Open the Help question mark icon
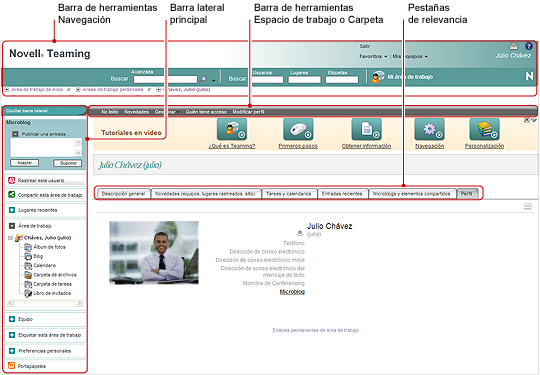This screenshot has height=375, width=540. coord(528,46)
